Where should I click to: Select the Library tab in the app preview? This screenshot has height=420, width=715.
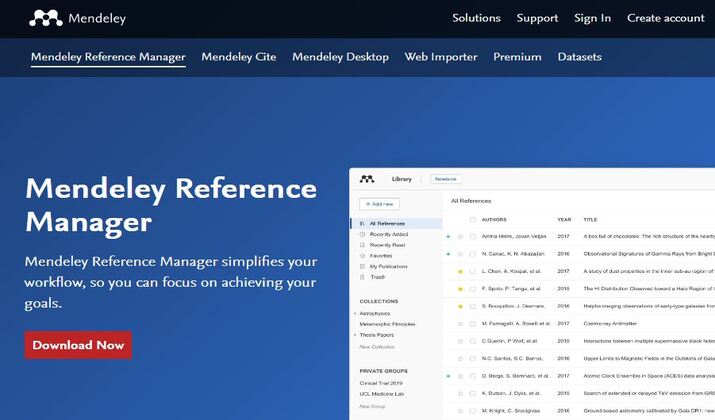[x=401, y=179]
